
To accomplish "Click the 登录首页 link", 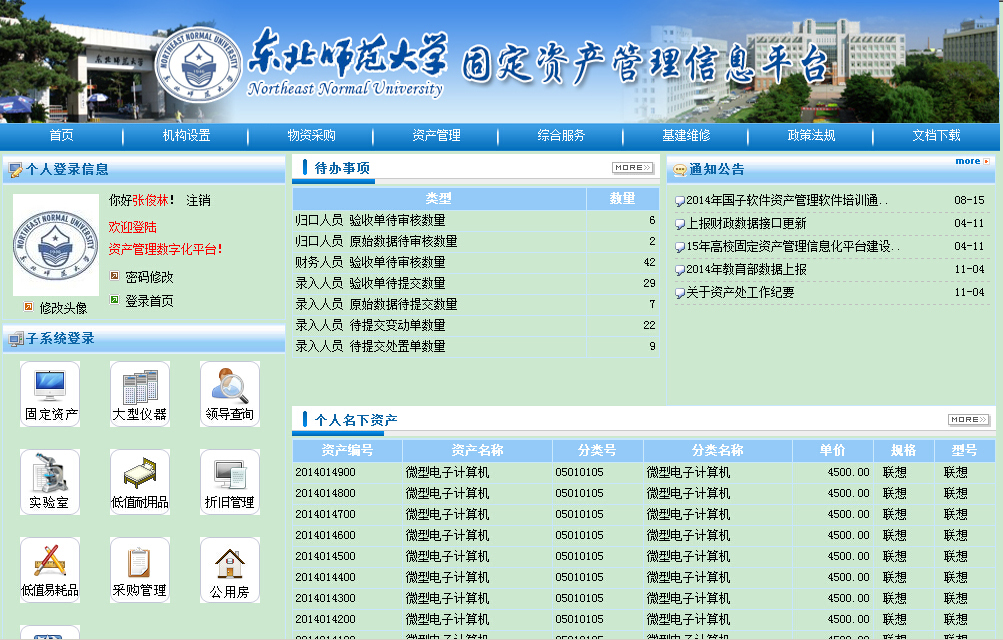I will point(149,300).
